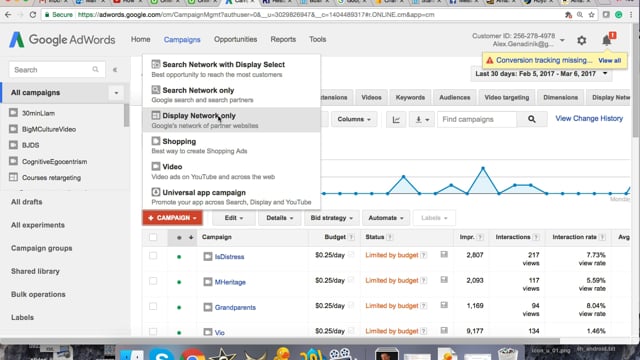Open the download report dropdown

click(x=422, y=119)
